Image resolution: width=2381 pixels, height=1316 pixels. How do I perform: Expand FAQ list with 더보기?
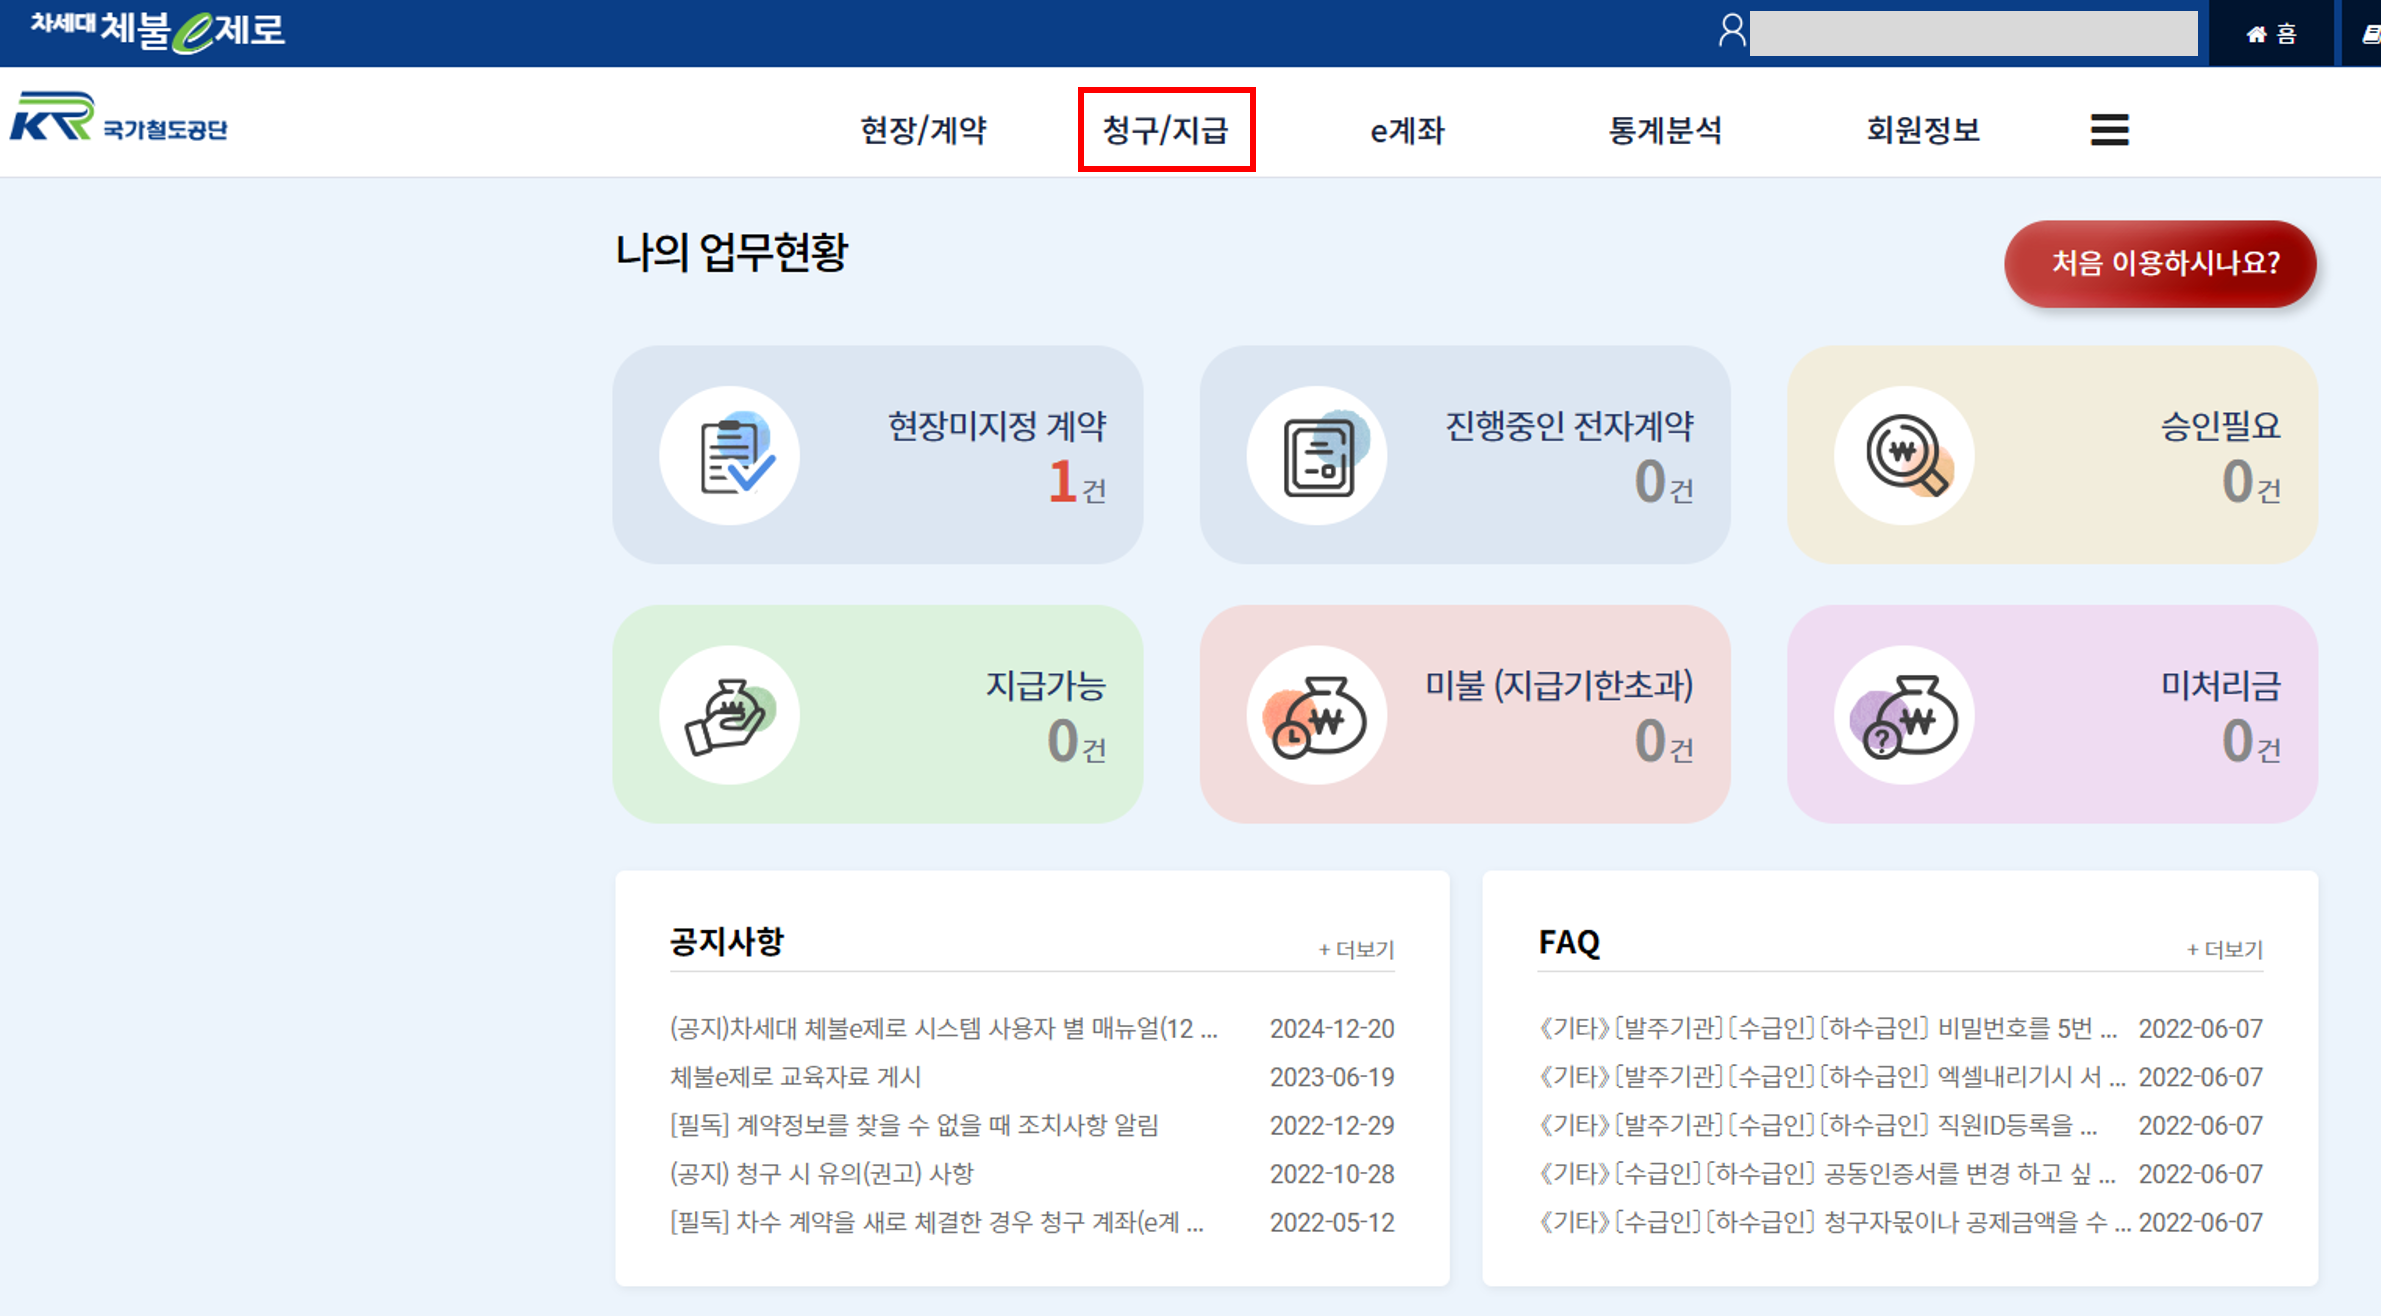point(2224,949)
